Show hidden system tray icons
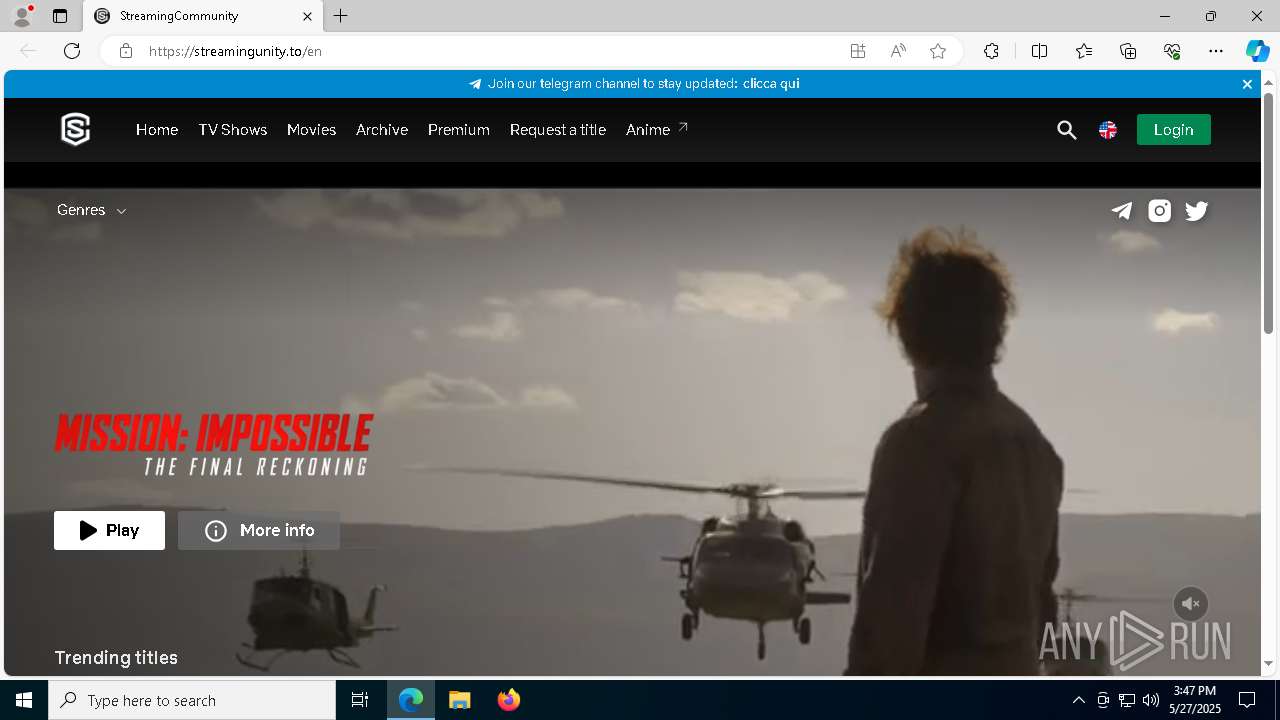Image resolution: width=1280 pixels, height=720 pixels. tap(1078, 700)
